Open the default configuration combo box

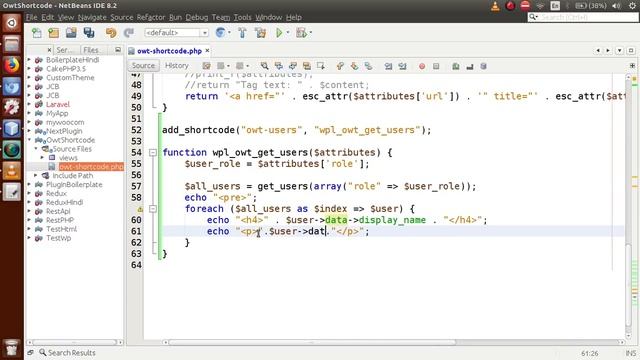176,33
